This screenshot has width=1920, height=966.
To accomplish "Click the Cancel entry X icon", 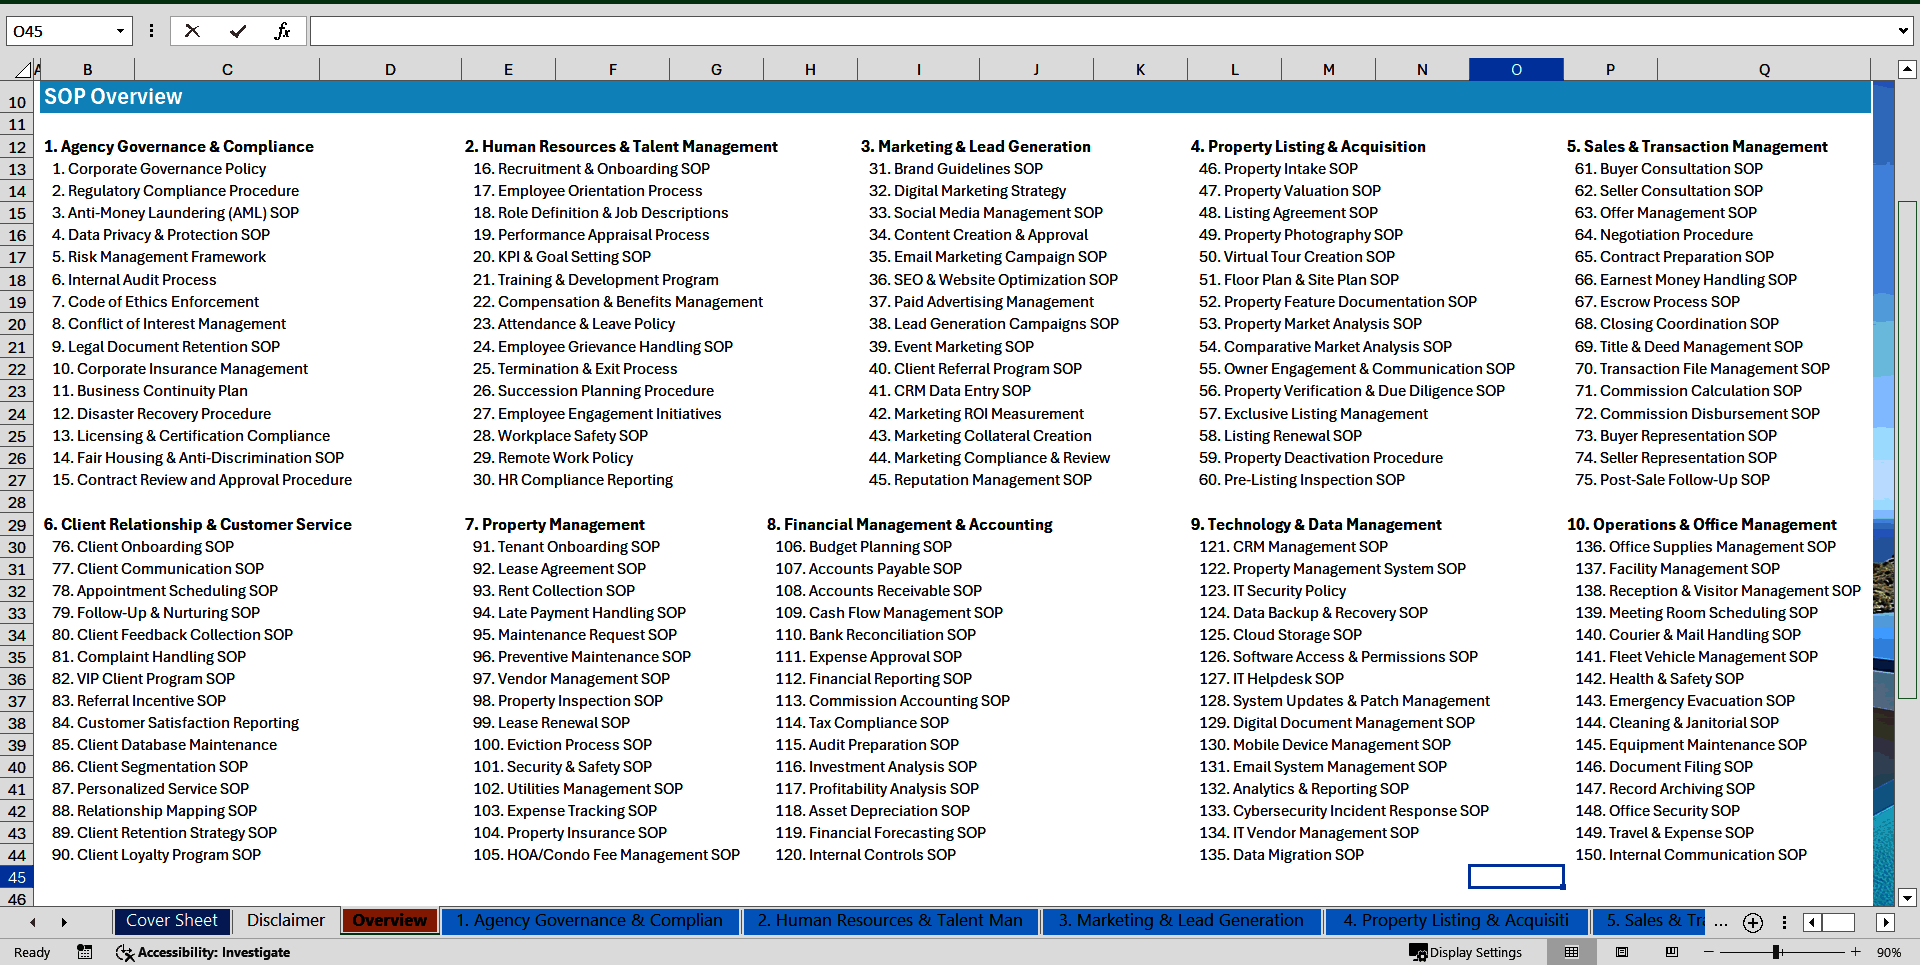I will (x=192, y=31).
